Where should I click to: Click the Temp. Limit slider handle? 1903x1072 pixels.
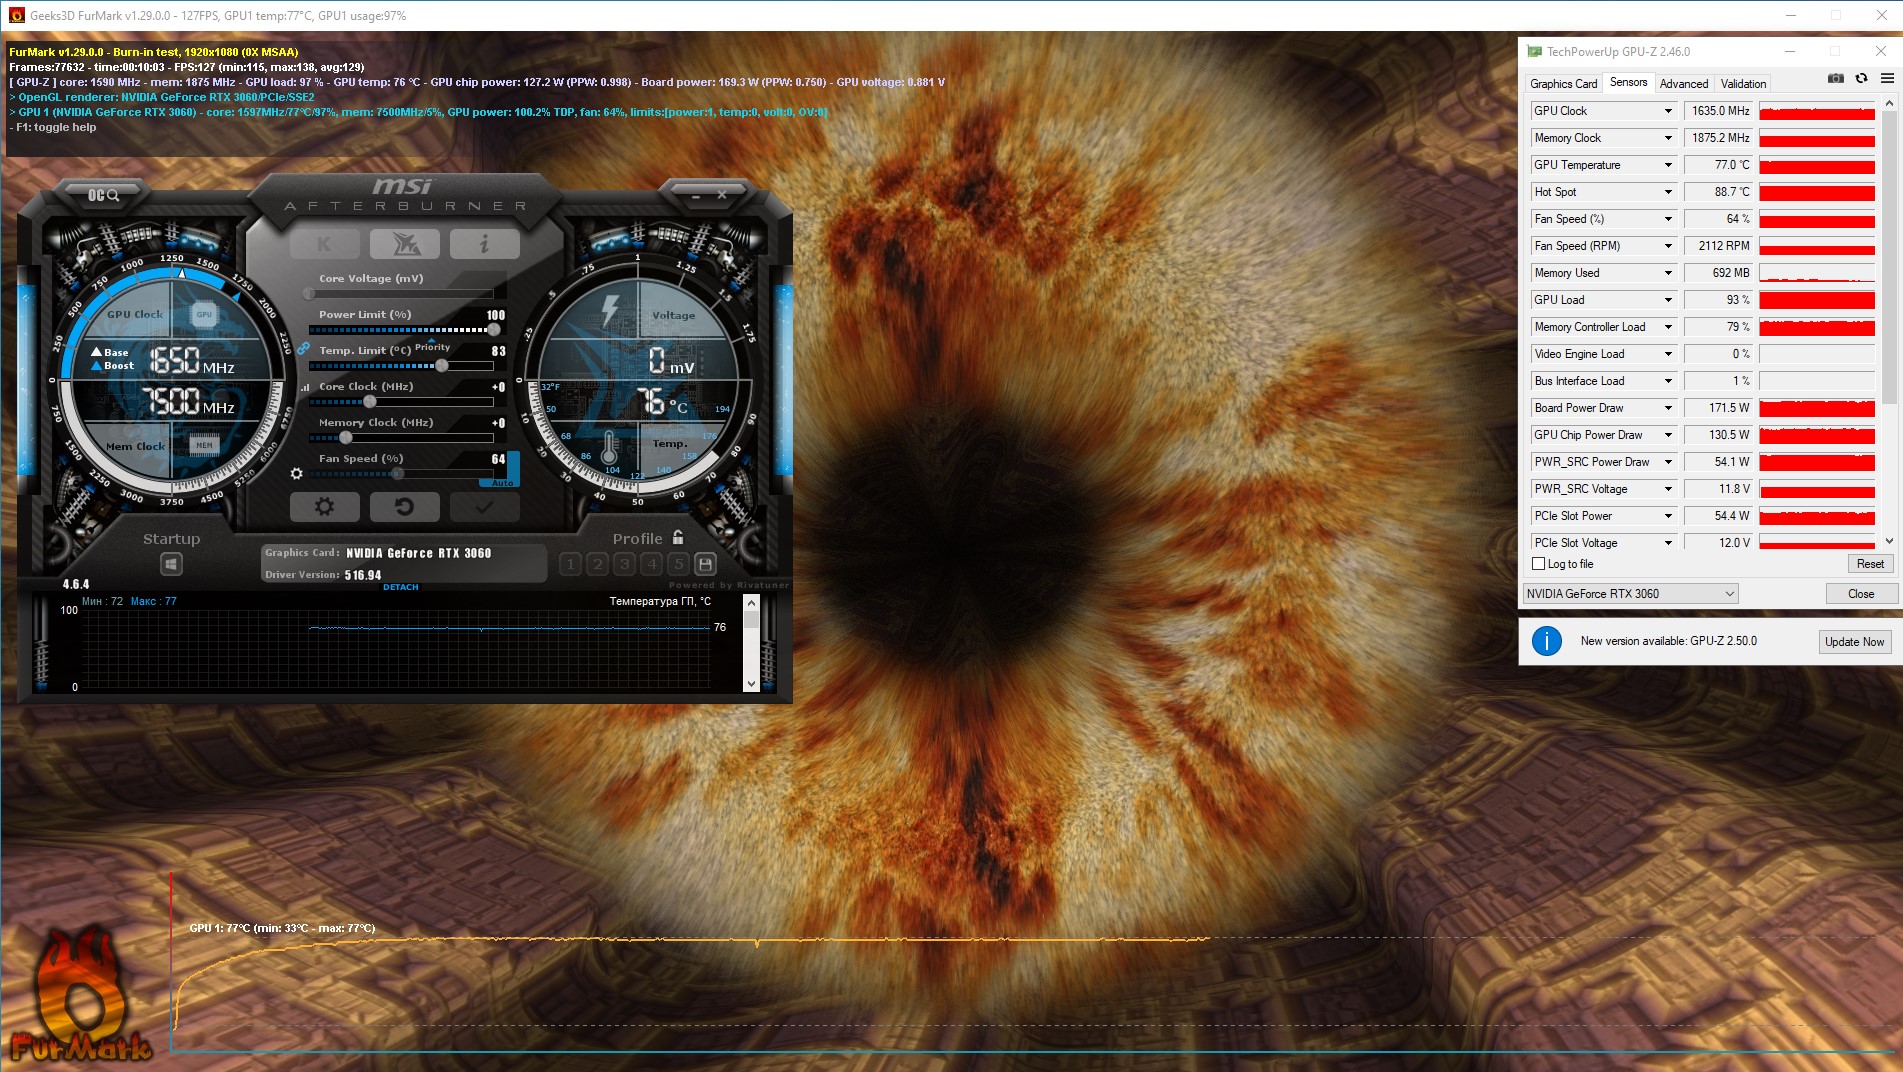pyautogui.click(x=442, y=366)
